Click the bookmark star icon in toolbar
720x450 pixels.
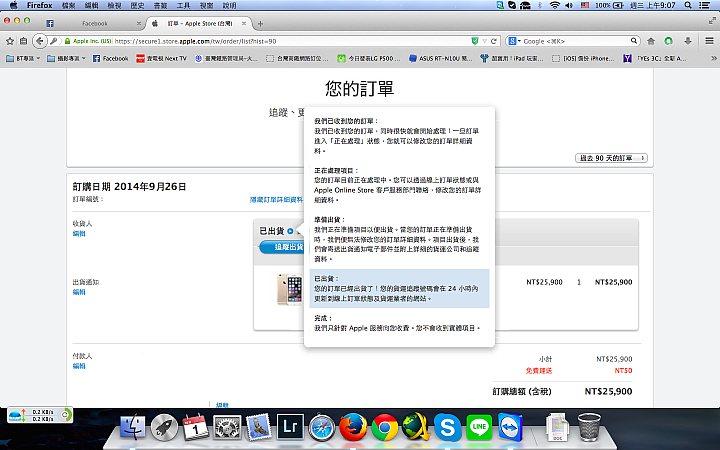click(x=10, y=41)
